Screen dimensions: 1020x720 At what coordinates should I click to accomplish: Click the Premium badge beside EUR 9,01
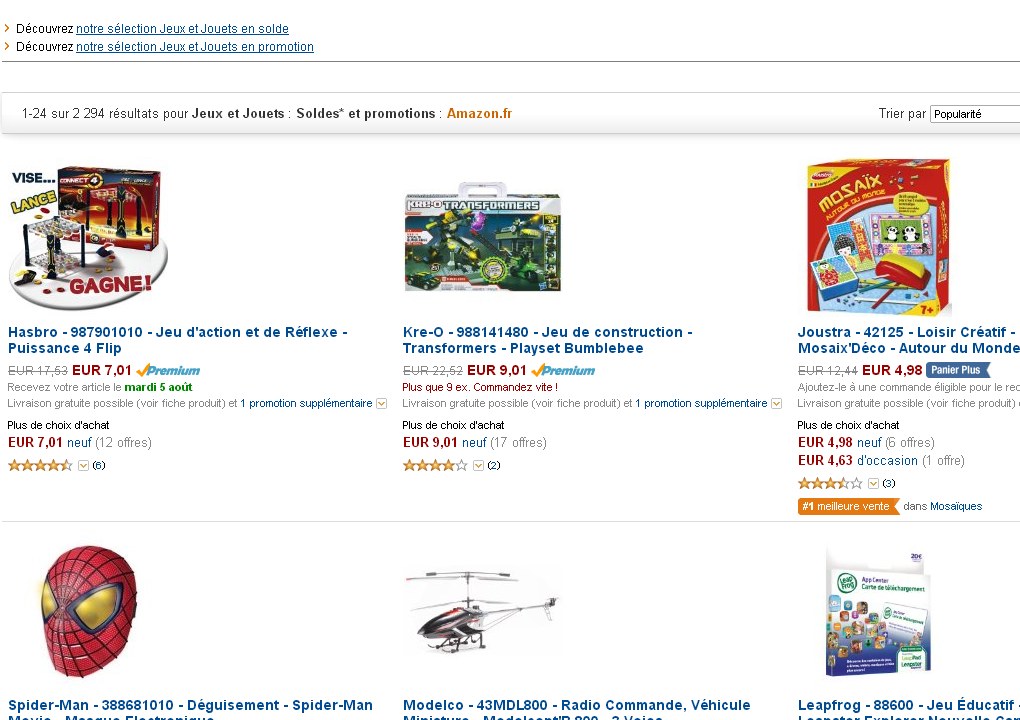563,371
